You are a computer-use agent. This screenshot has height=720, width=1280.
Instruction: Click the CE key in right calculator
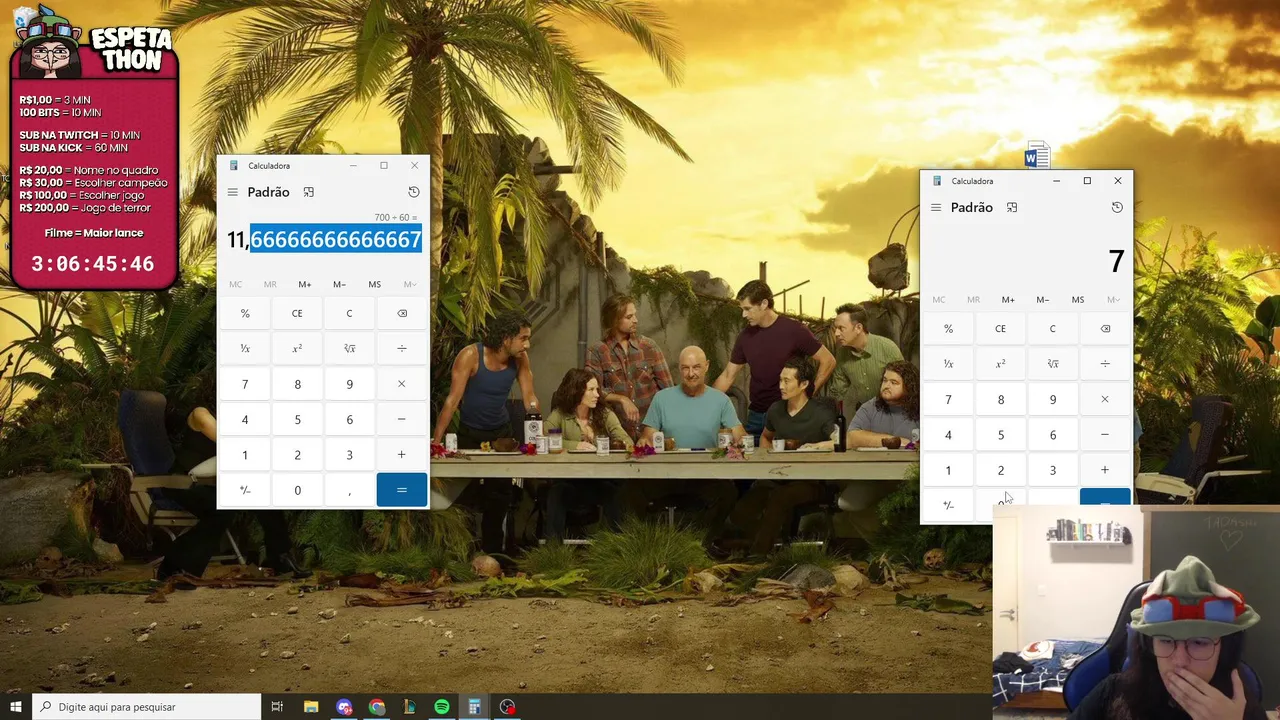tap(1000, 328)
